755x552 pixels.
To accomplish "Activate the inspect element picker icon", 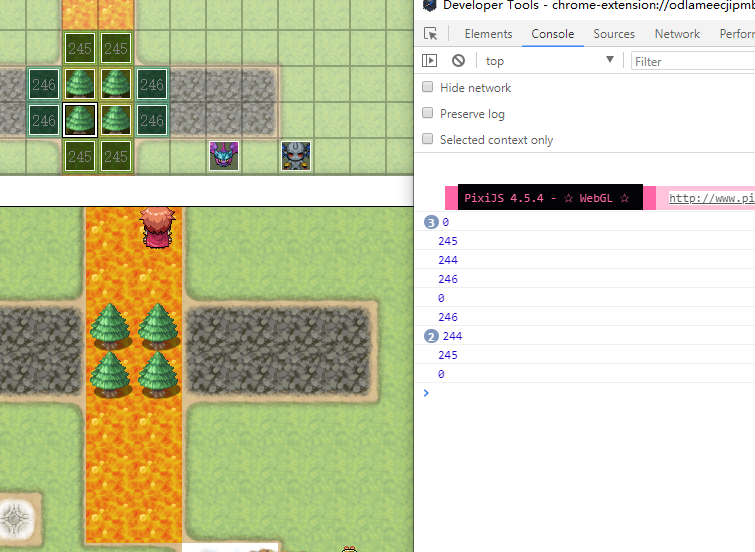I will [x=430, y=34].
